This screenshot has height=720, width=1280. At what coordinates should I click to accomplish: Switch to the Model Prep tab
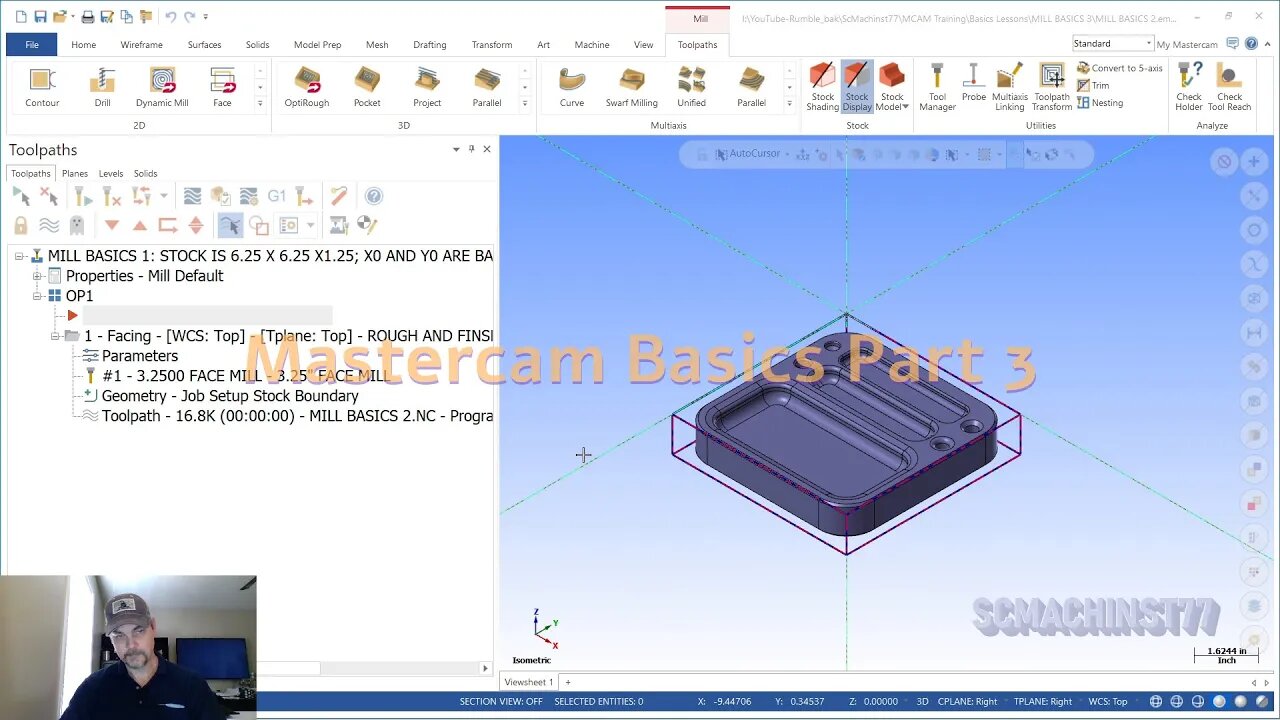click(x=317, y=44)
